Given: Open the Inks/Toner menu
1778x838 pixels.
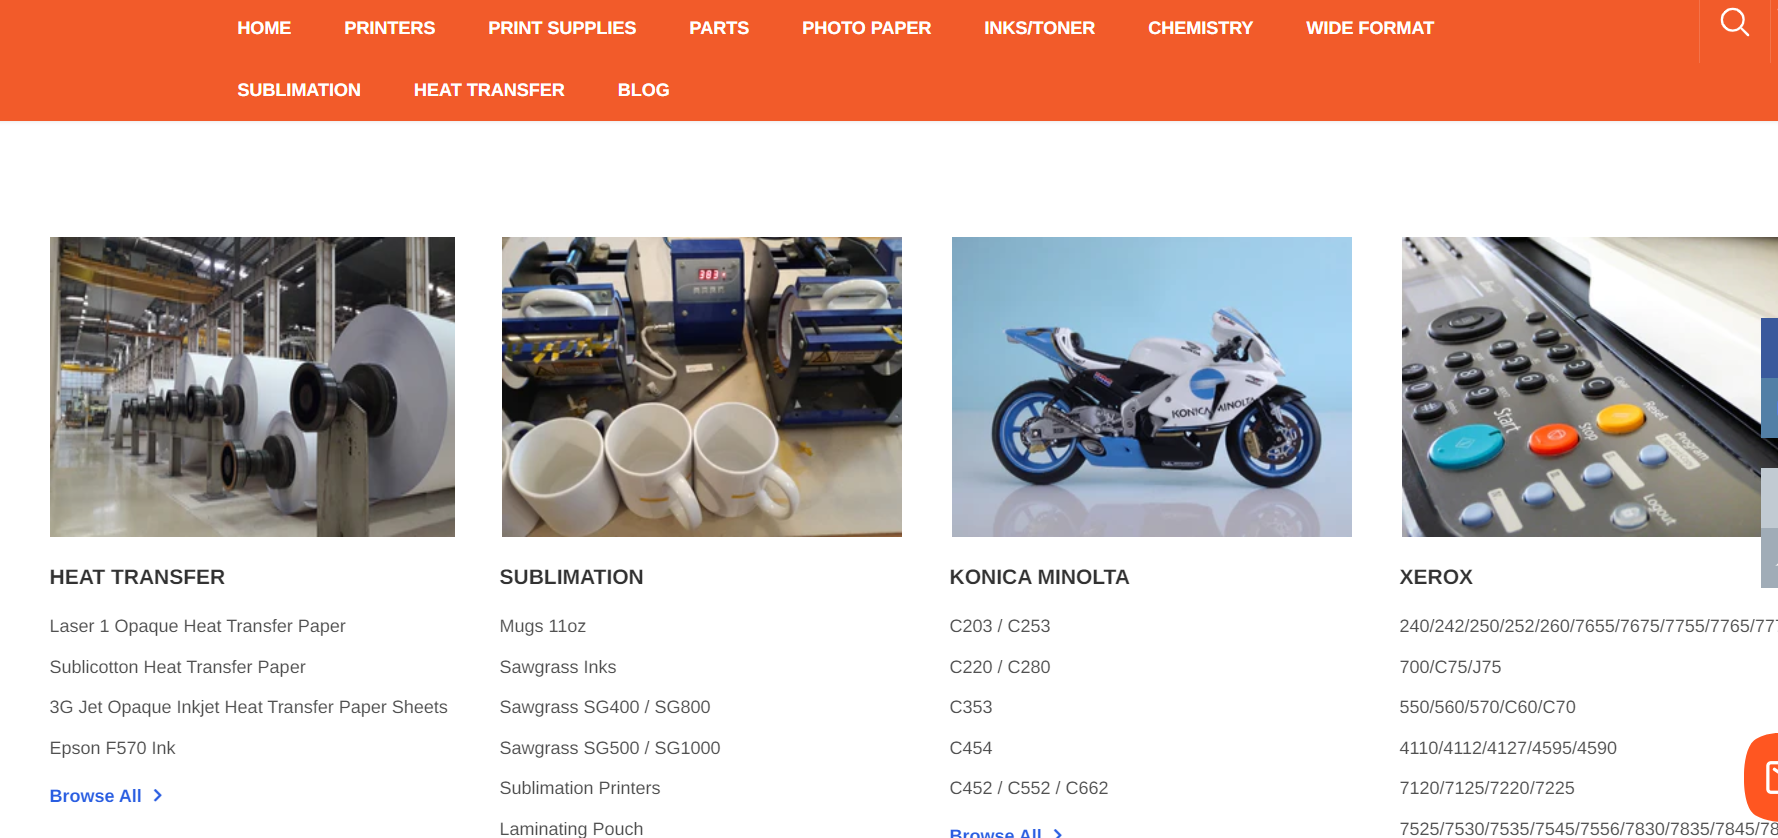Looking at the screenshot, I should [1039, 28].
